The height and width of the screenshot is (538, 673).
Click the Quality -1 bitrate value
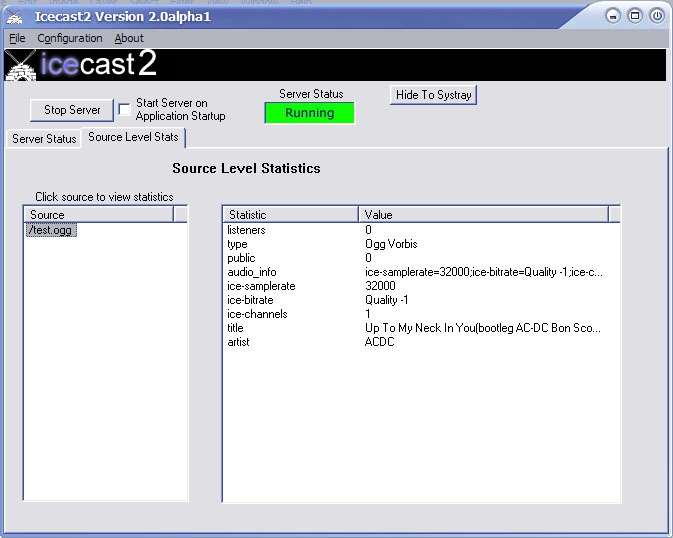point(386,300)
